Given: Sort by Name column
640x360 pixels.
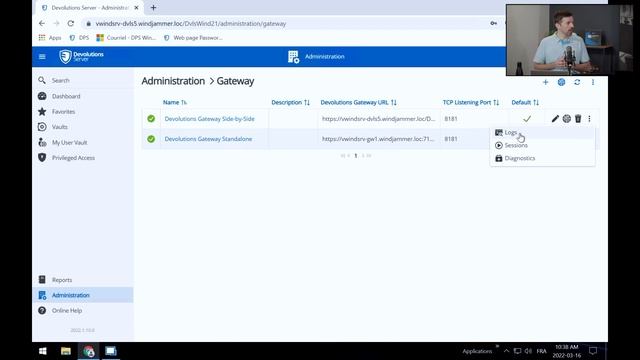Looking at the screenshot, I should click(x=175, y=102).
